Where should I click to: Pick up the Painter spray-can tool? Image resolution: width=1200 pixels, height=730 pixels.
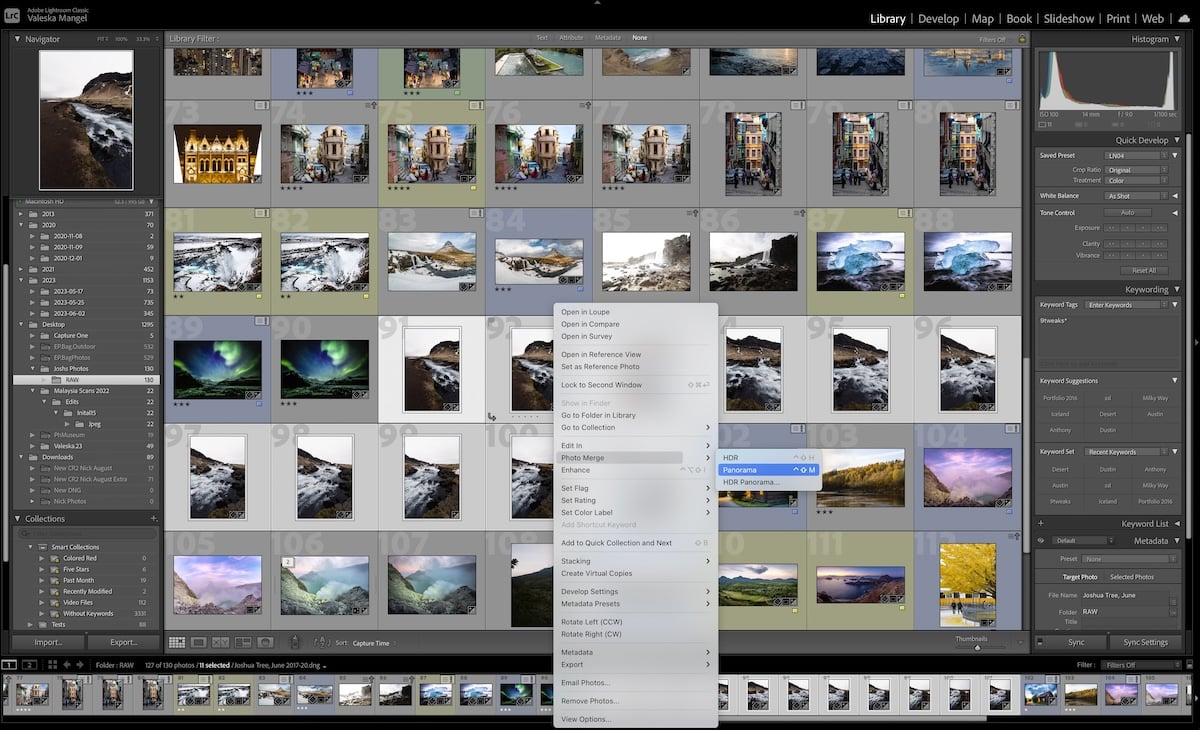point(295,643)
